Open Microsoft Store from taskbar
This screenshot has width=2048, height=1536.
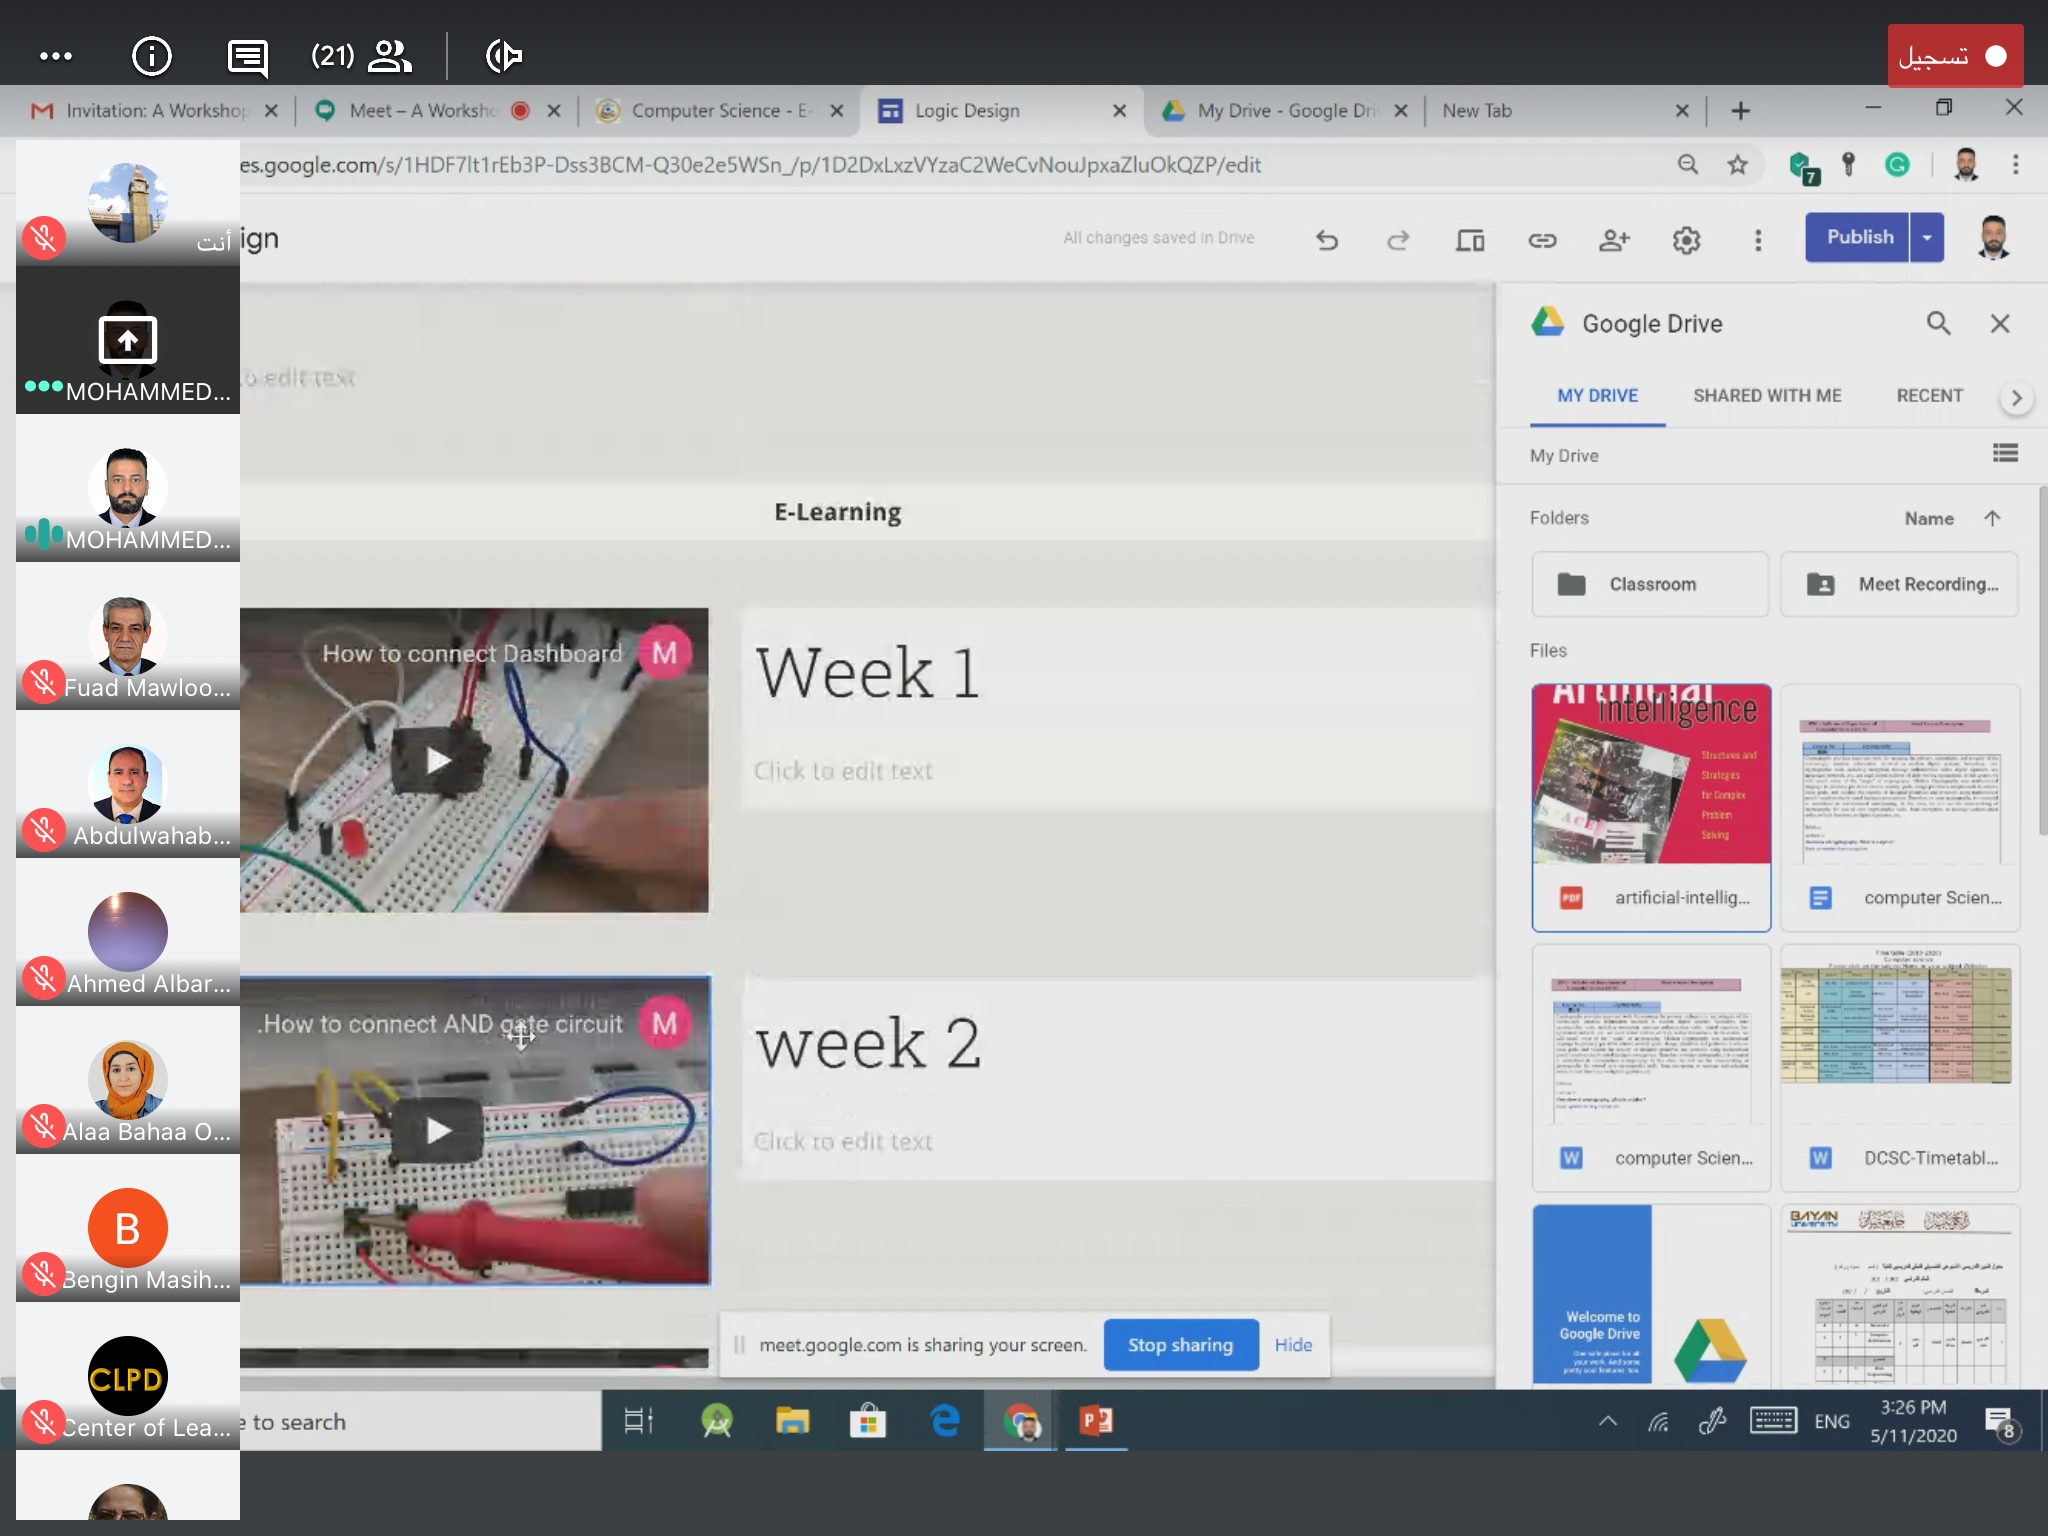pyautogui.click(x=868, y=1421)
